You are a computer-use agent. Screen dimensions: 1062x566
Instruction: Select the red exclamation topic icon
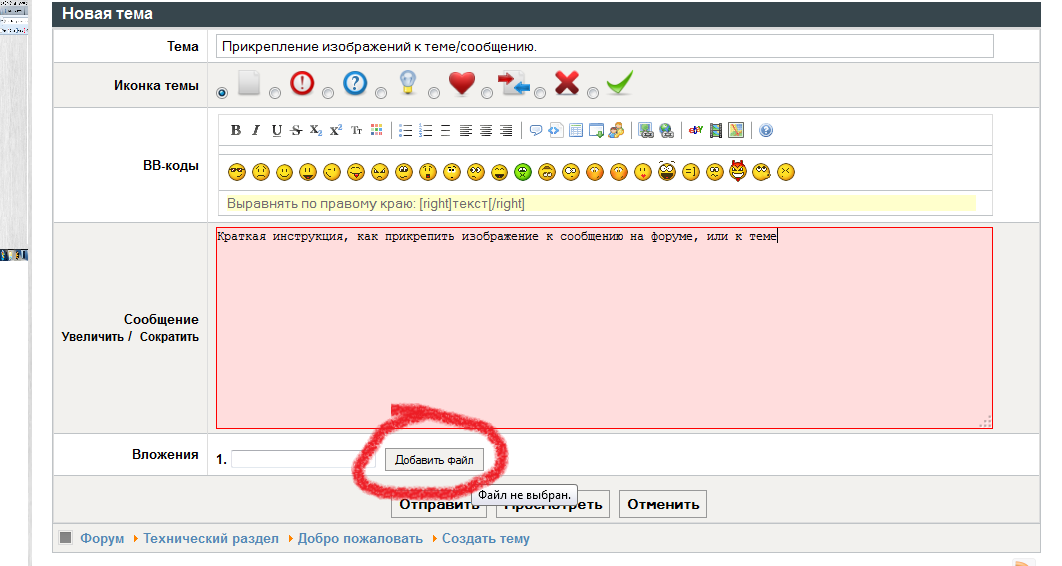click(275, 93)
